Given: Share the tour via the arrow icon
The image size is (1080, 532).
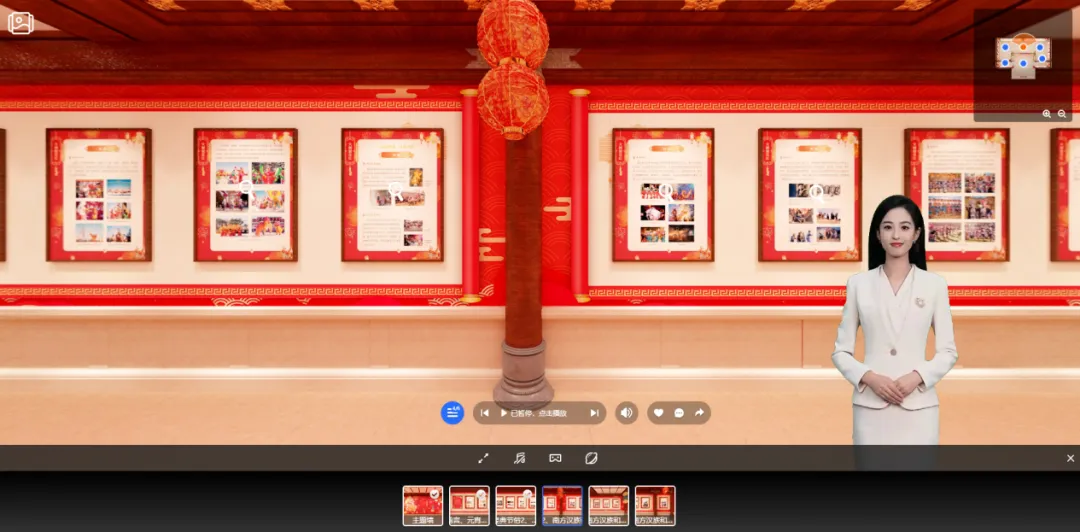Looking at the screenshot, I should click(699, 413).
